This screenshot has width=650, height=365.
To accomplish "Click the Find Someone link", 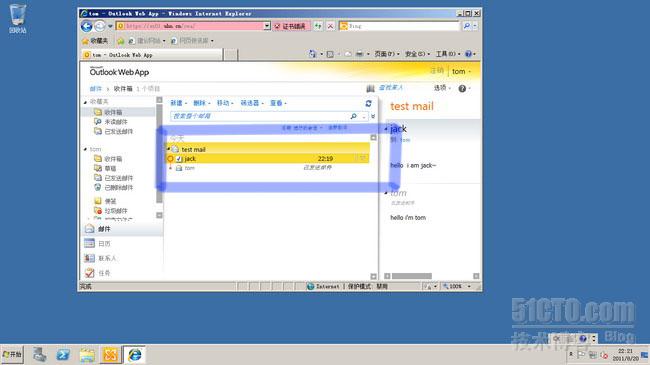I will coord(390,88).
